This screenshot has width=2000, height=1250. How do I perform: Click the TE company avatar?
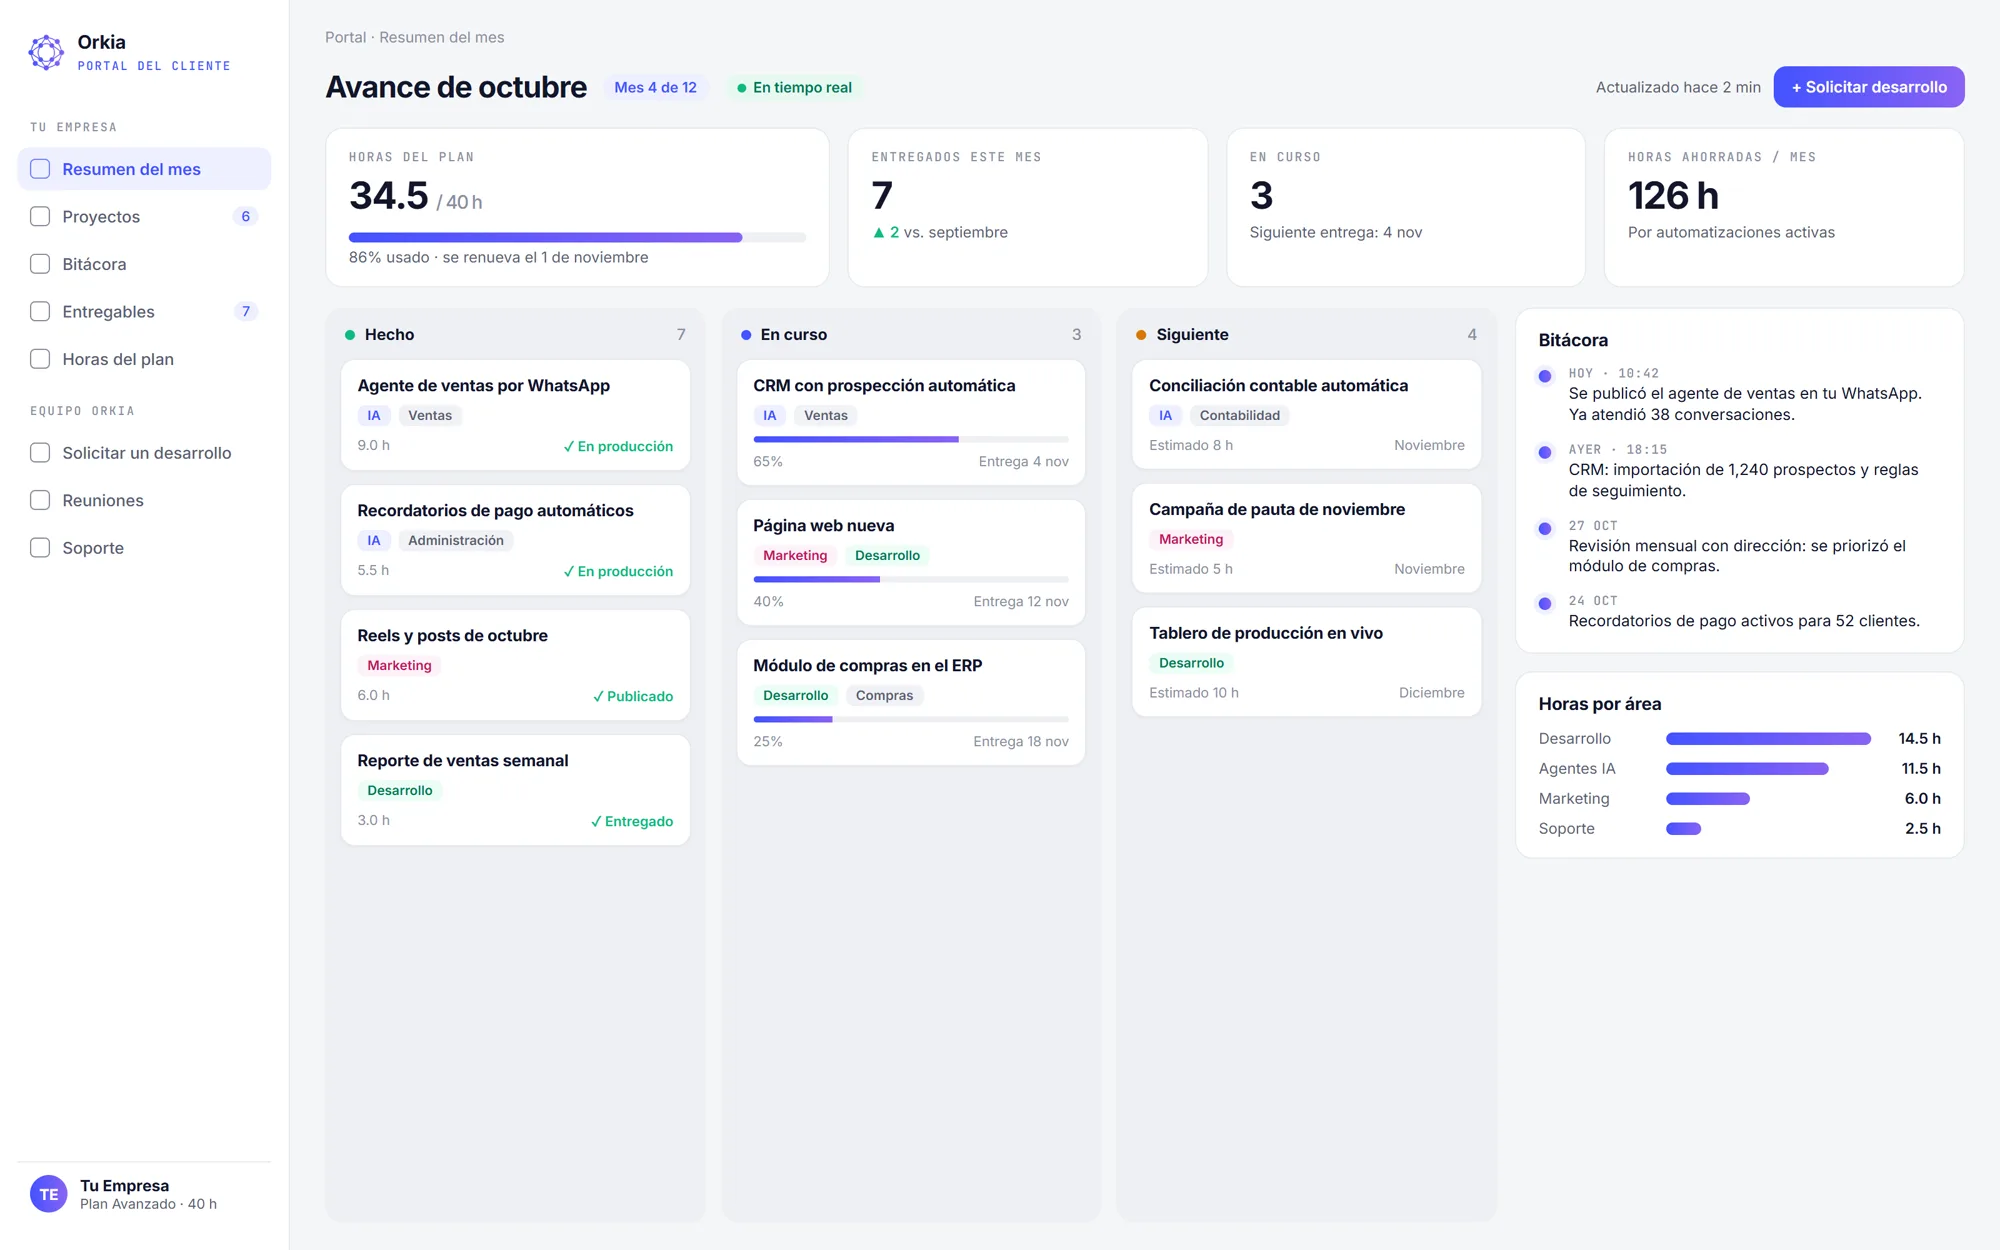coord(49,1194)
